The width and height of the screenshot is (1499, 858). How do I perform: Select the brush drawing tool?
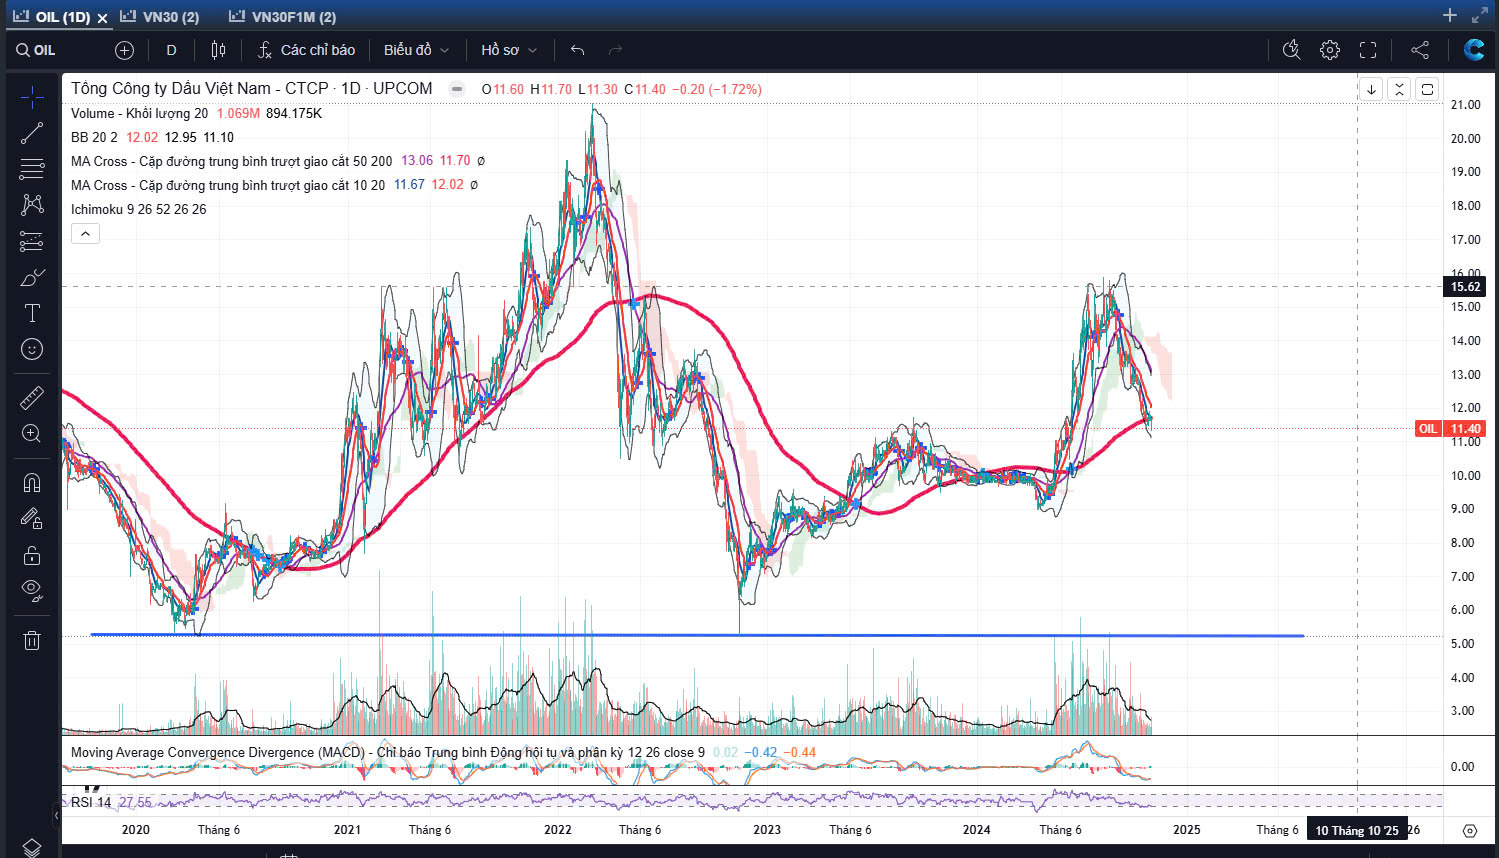(32, 277)
